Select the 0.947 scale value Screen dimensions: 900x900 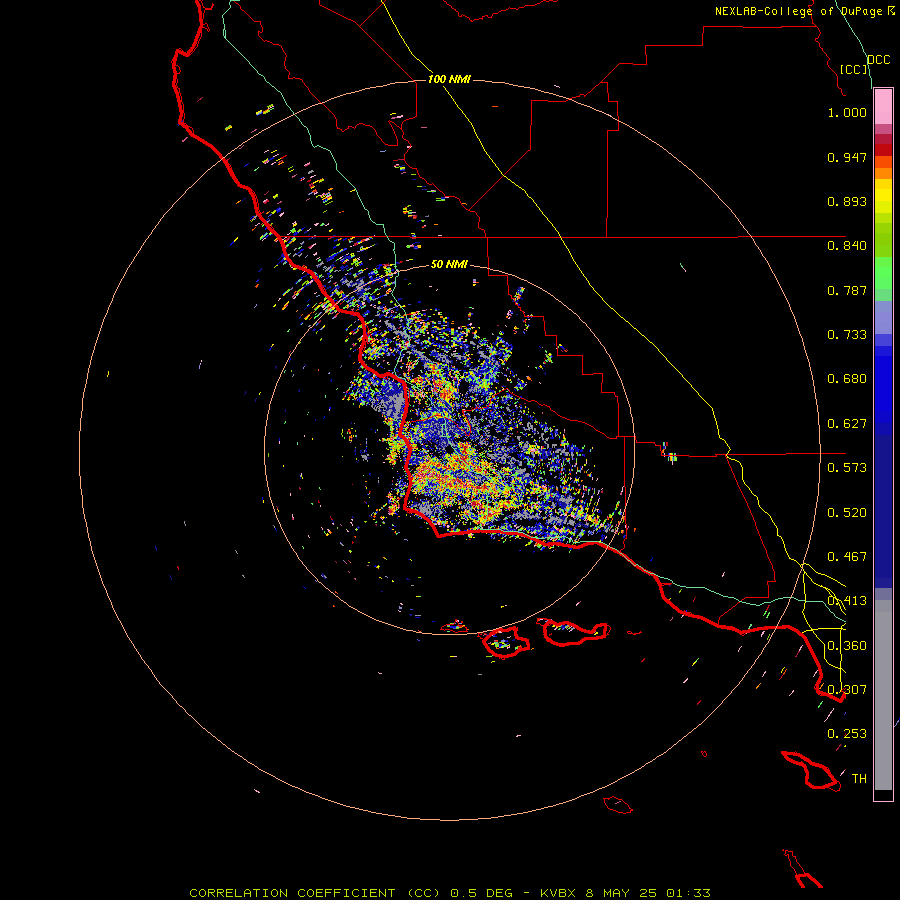tap(847, 157)
